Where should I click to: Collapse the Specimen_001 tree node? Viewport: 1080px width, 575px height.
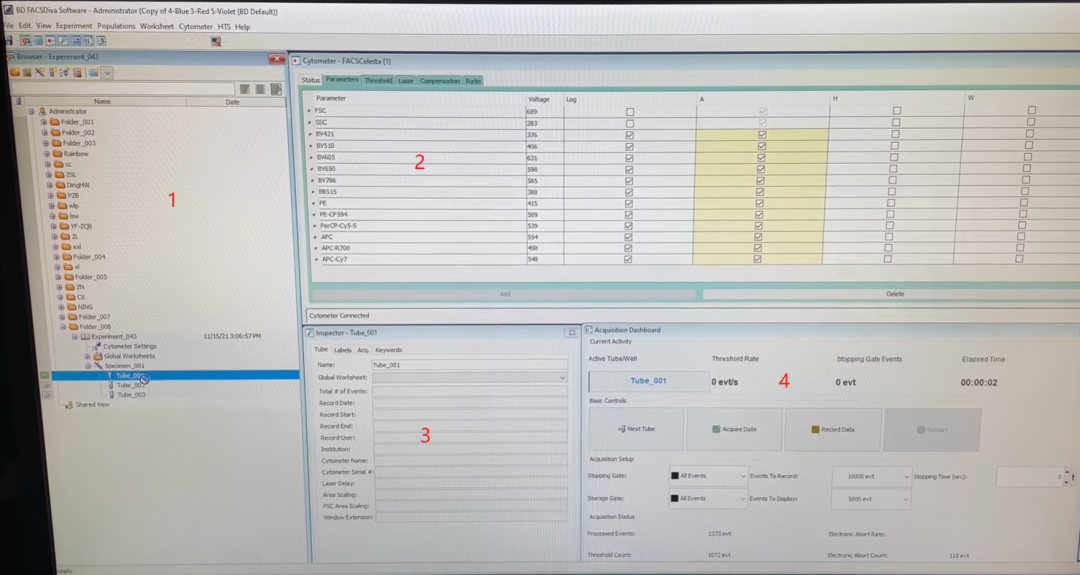[x=88, y=366]
